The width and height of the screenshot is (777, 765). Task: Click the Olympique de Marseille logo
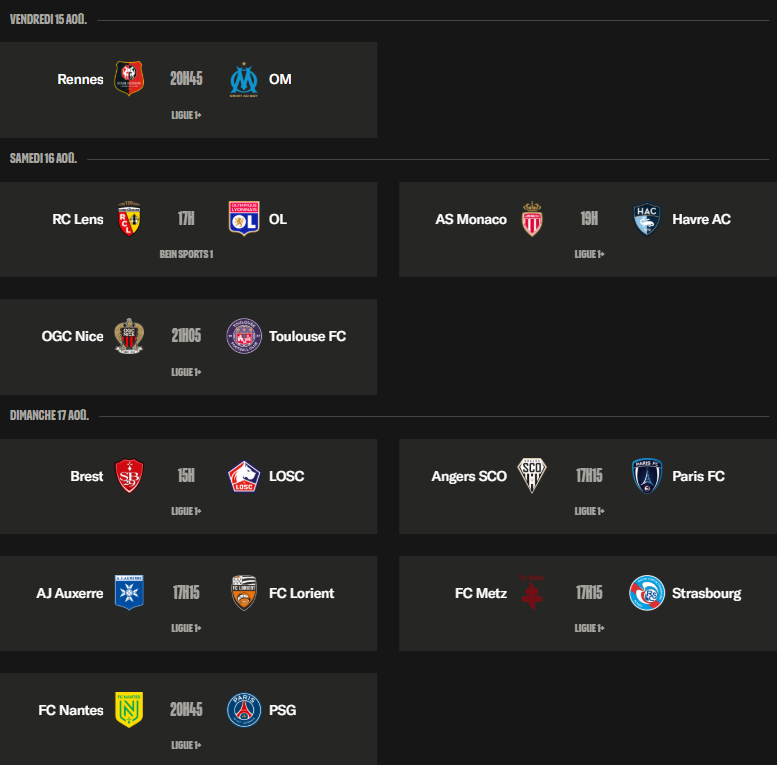tap(244, 79)
